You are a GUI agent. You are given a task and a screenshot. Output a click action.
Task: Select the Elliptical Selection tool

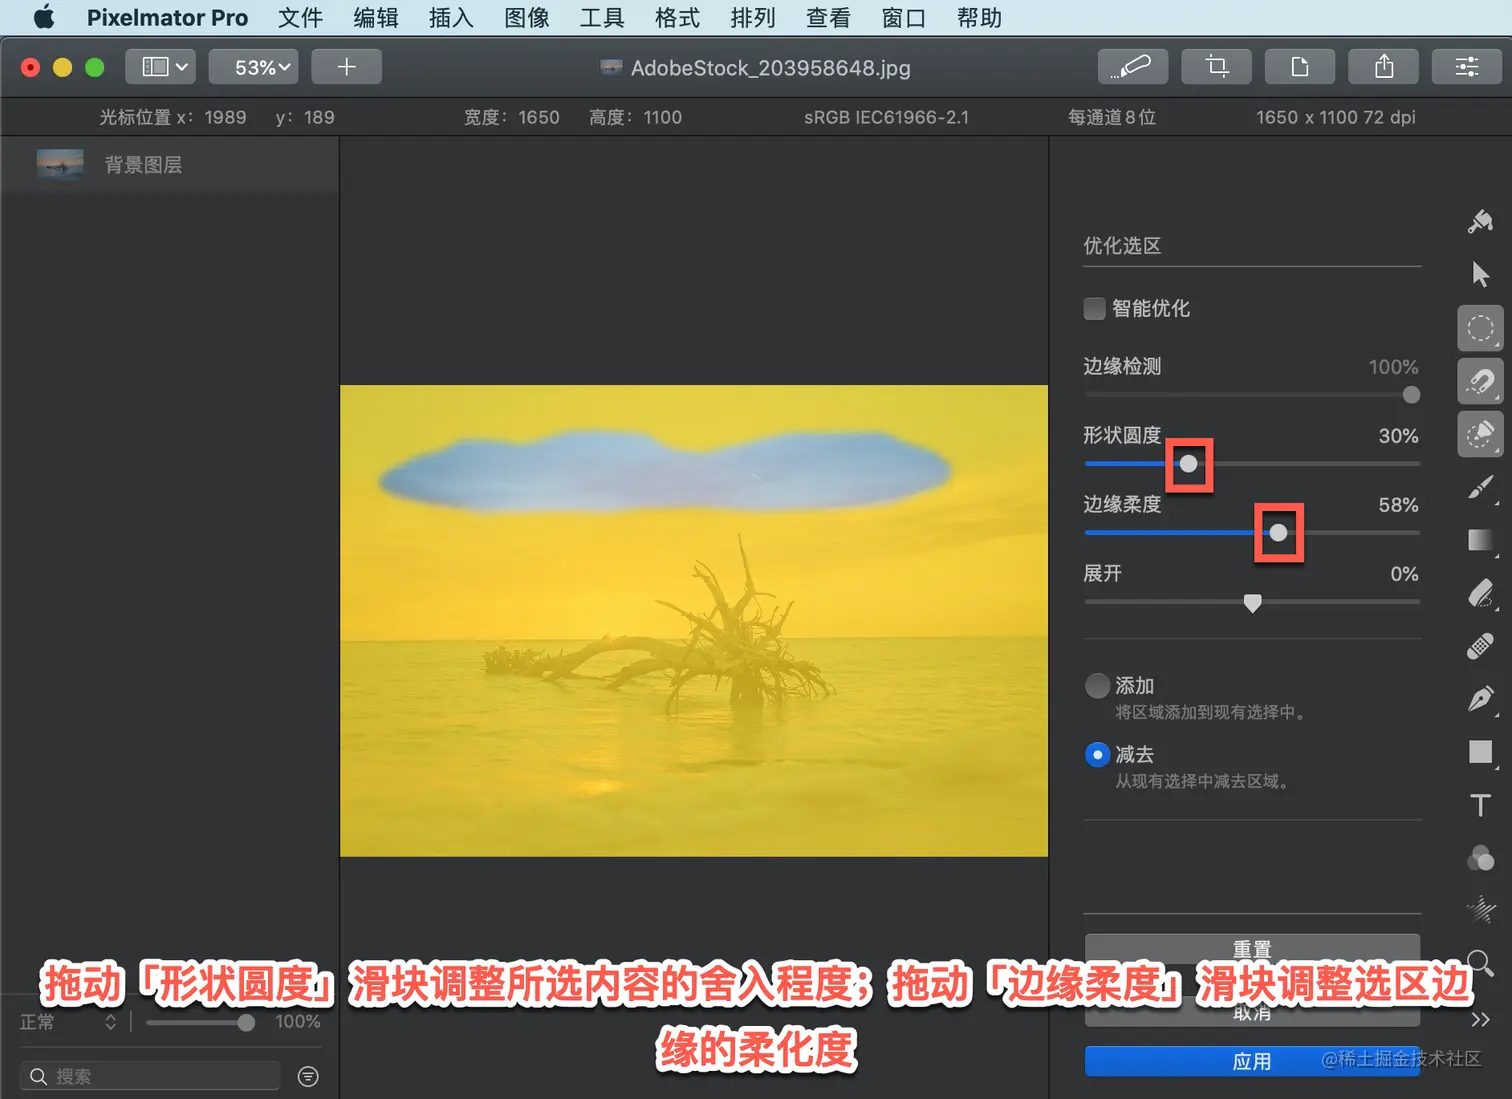coord(1480,328)
